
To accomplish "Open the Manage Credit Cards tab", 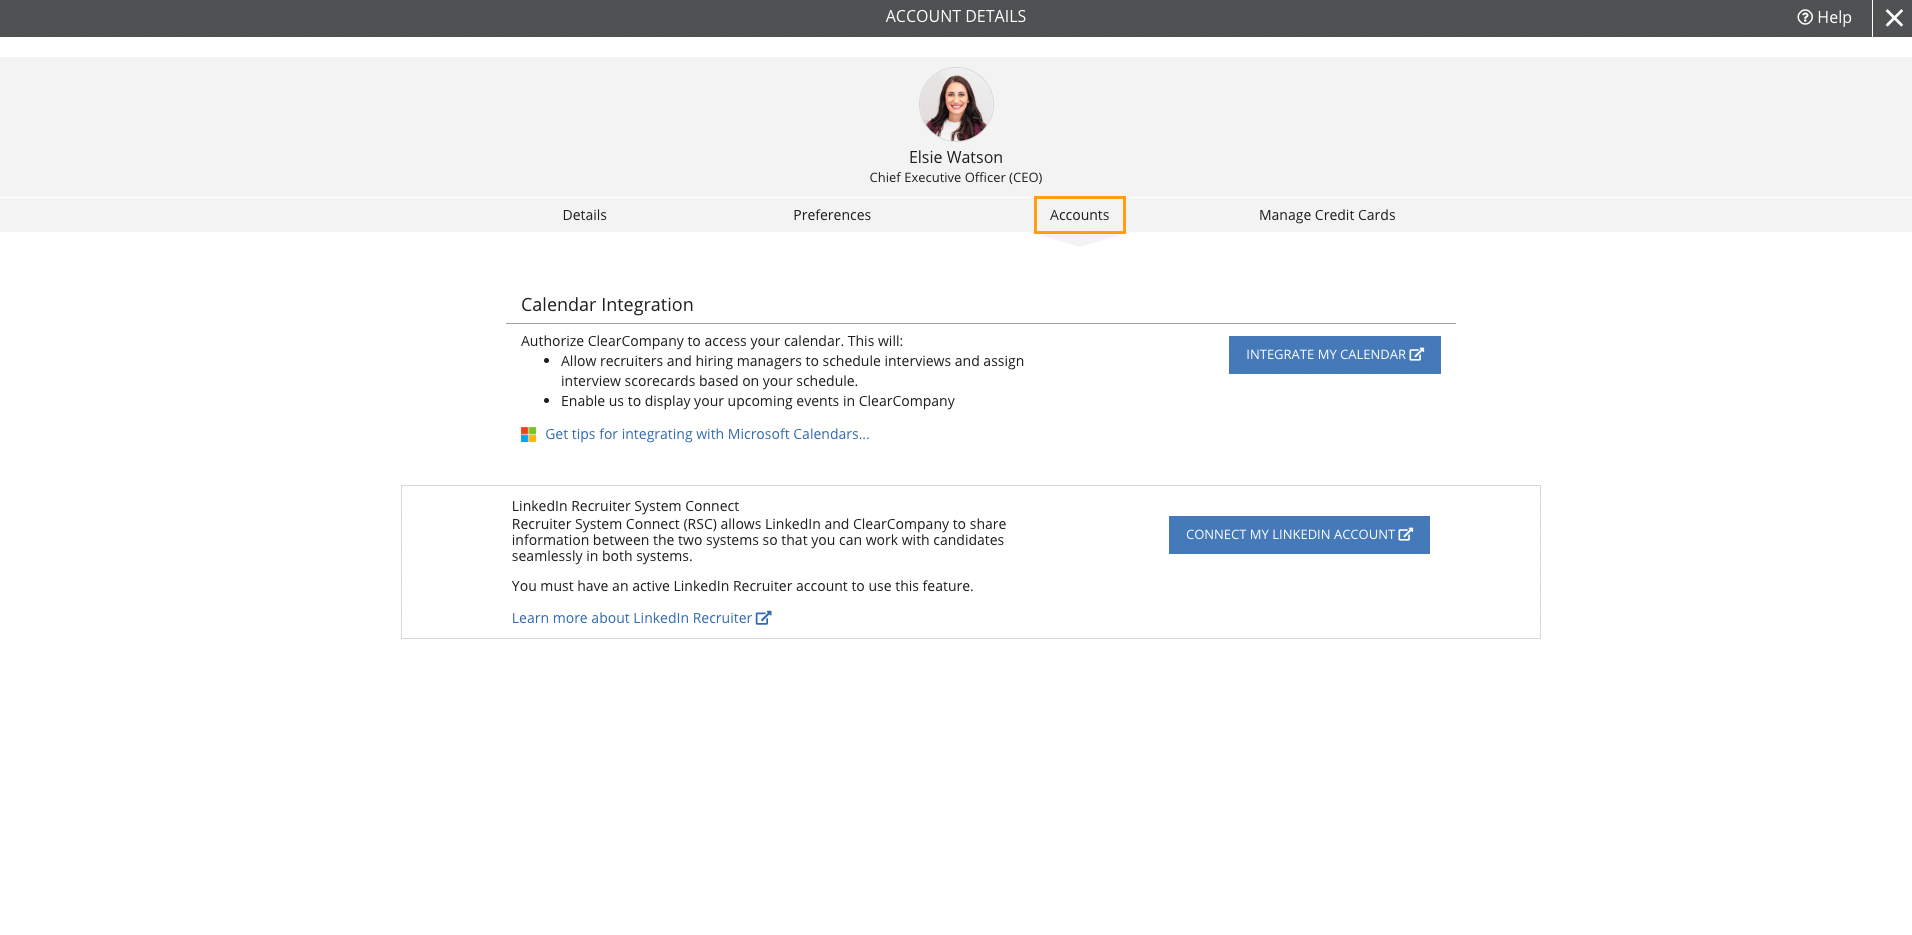I will 1327,215.
